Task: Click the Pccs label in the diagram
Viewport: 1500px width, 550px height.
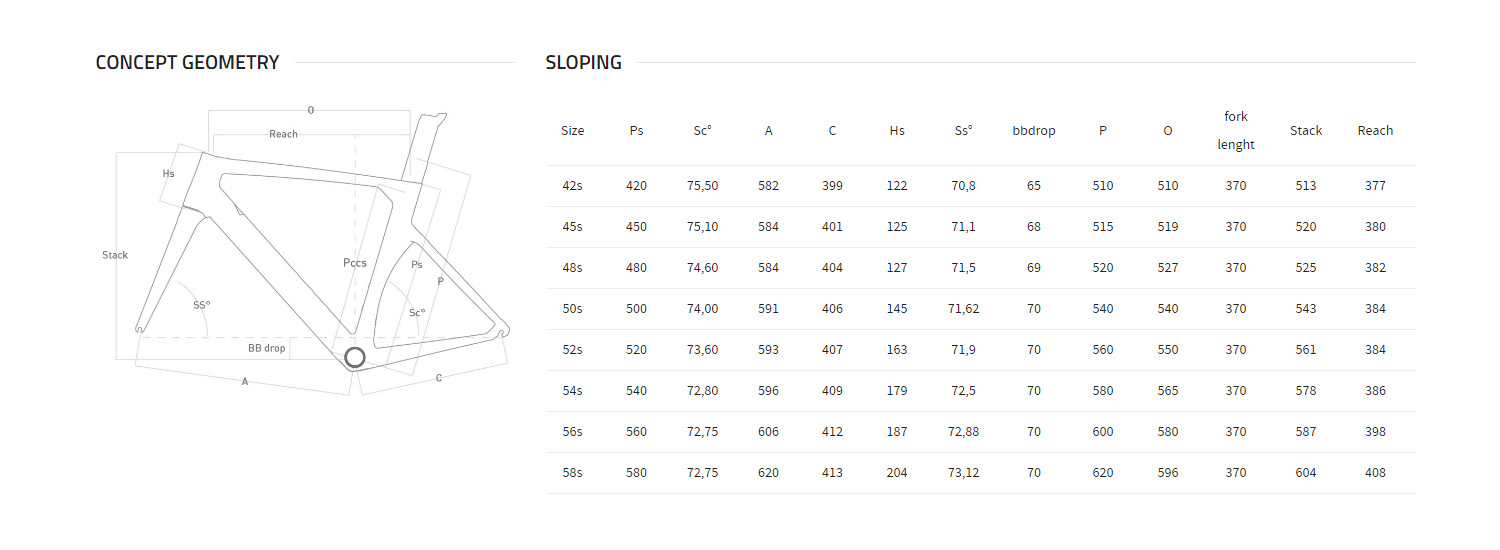Action: tap(354, 263)
